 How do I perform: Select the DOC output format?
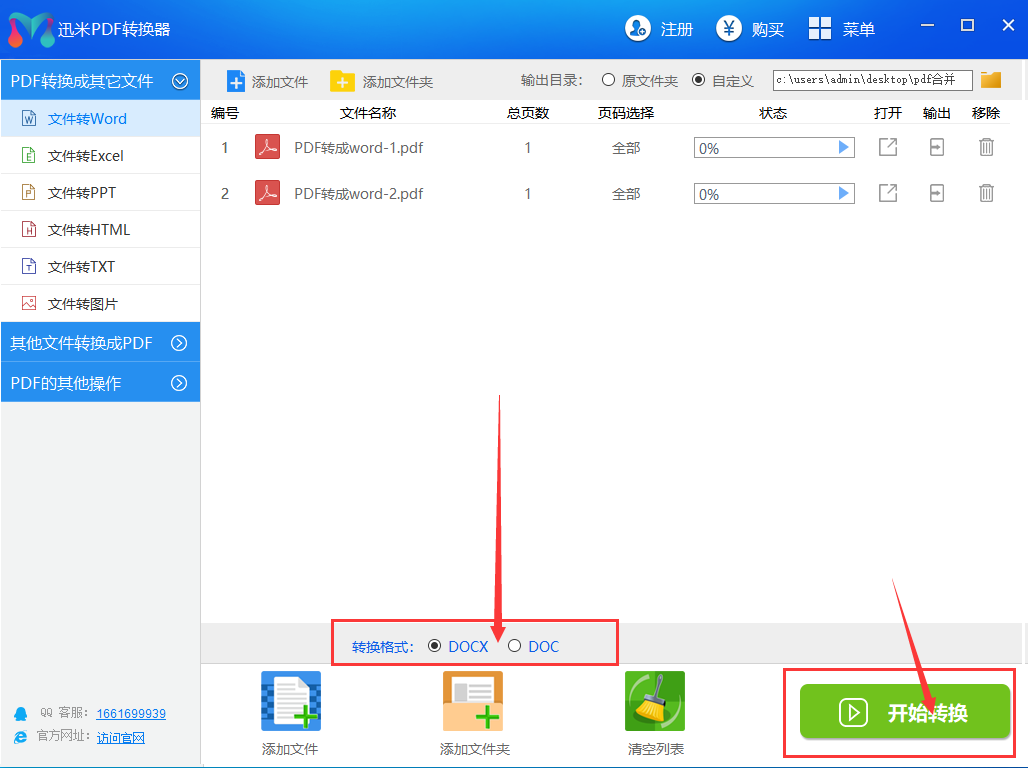(x=515, y=646)
